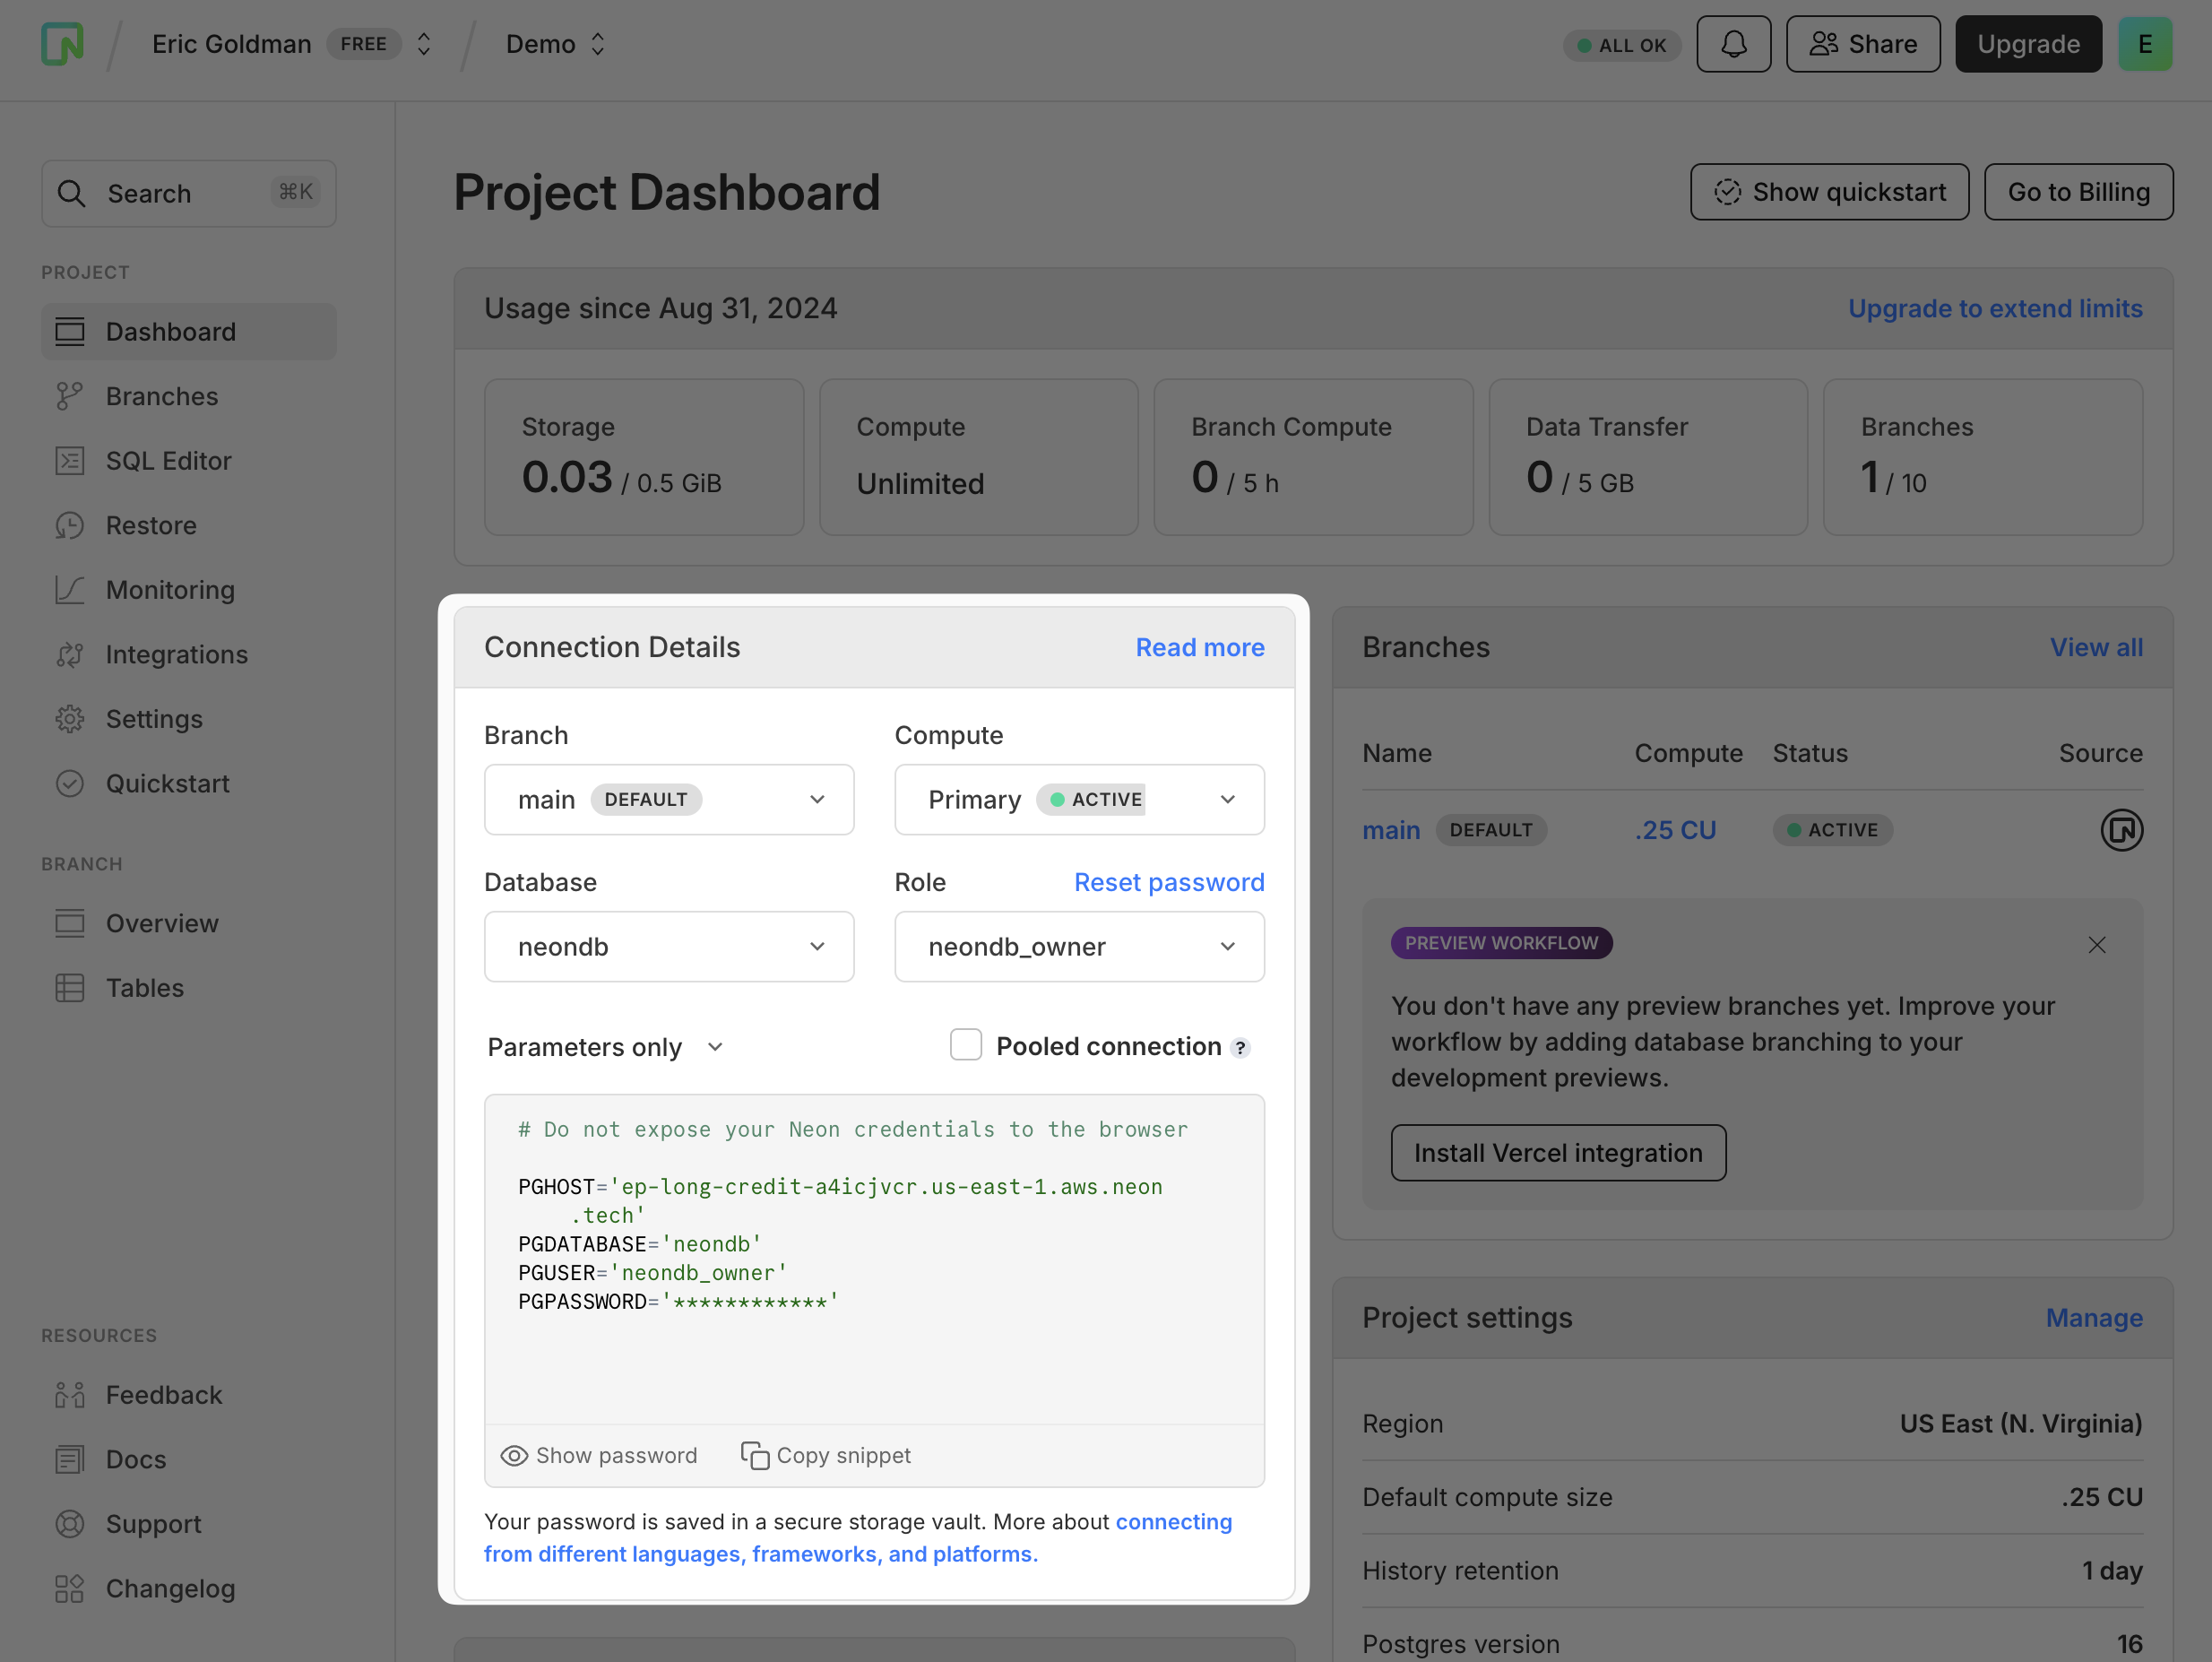This screenshot has height=1662, width=2212.
Task: Click the copy snippet icon
Action: pyautogui.click(x=755, y=1455)
